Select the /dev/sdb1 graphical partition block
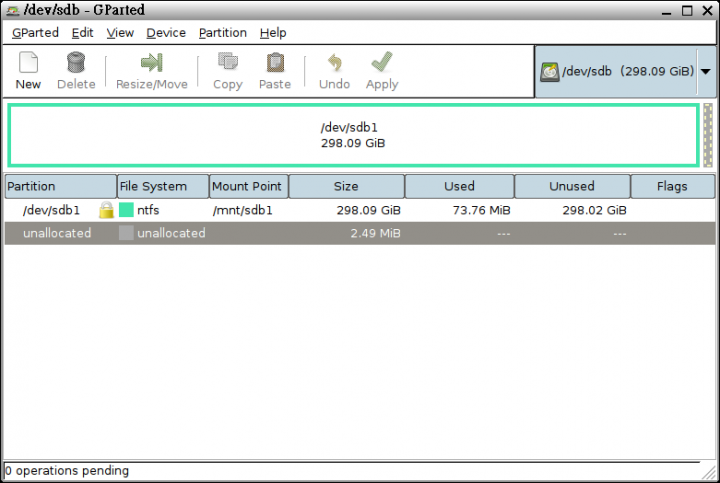Screen dimensions: 720x483 point(354,135)
